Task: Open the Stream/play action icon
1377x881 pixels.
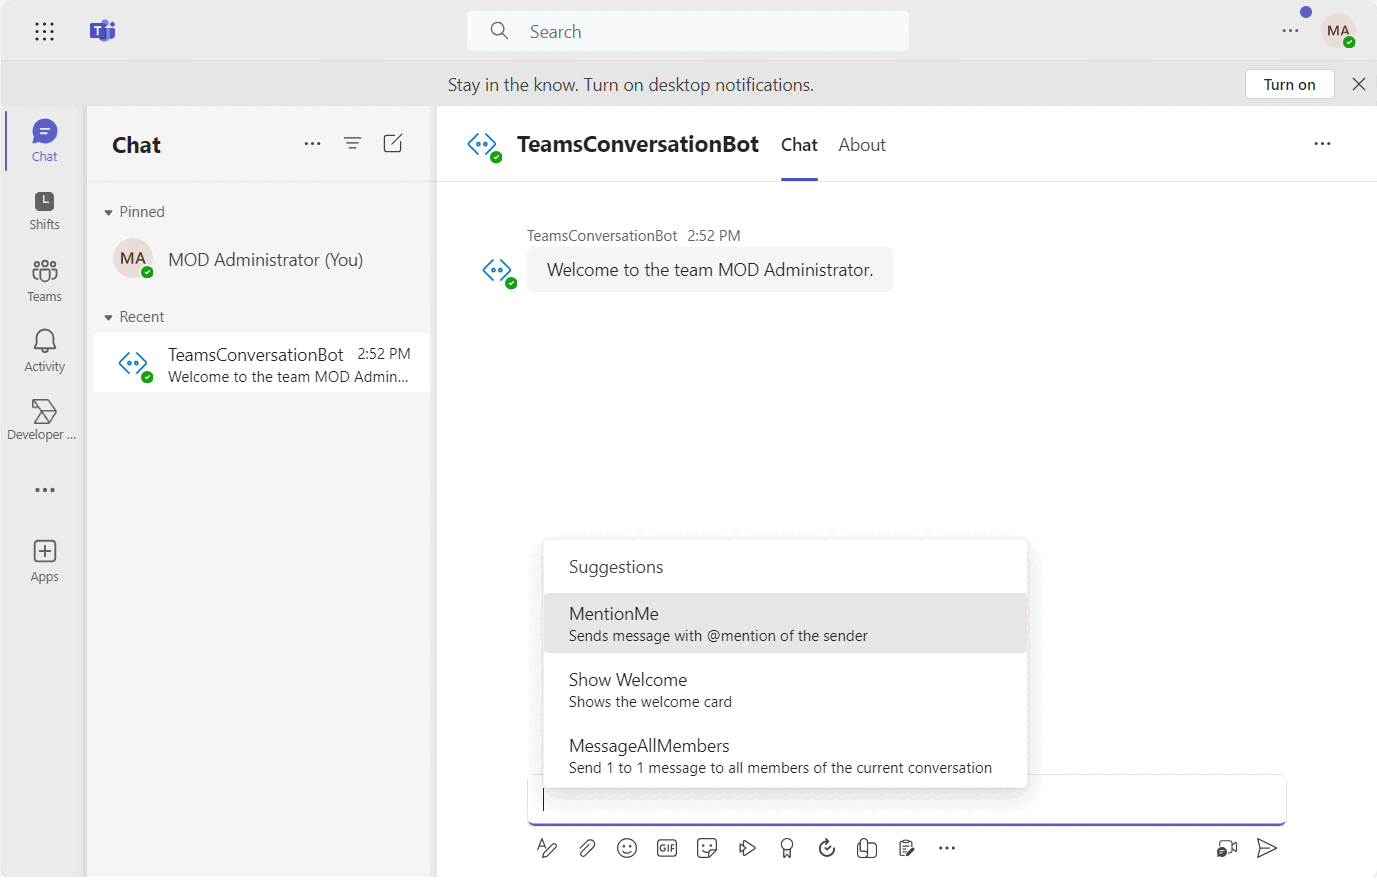Action: 747,848
